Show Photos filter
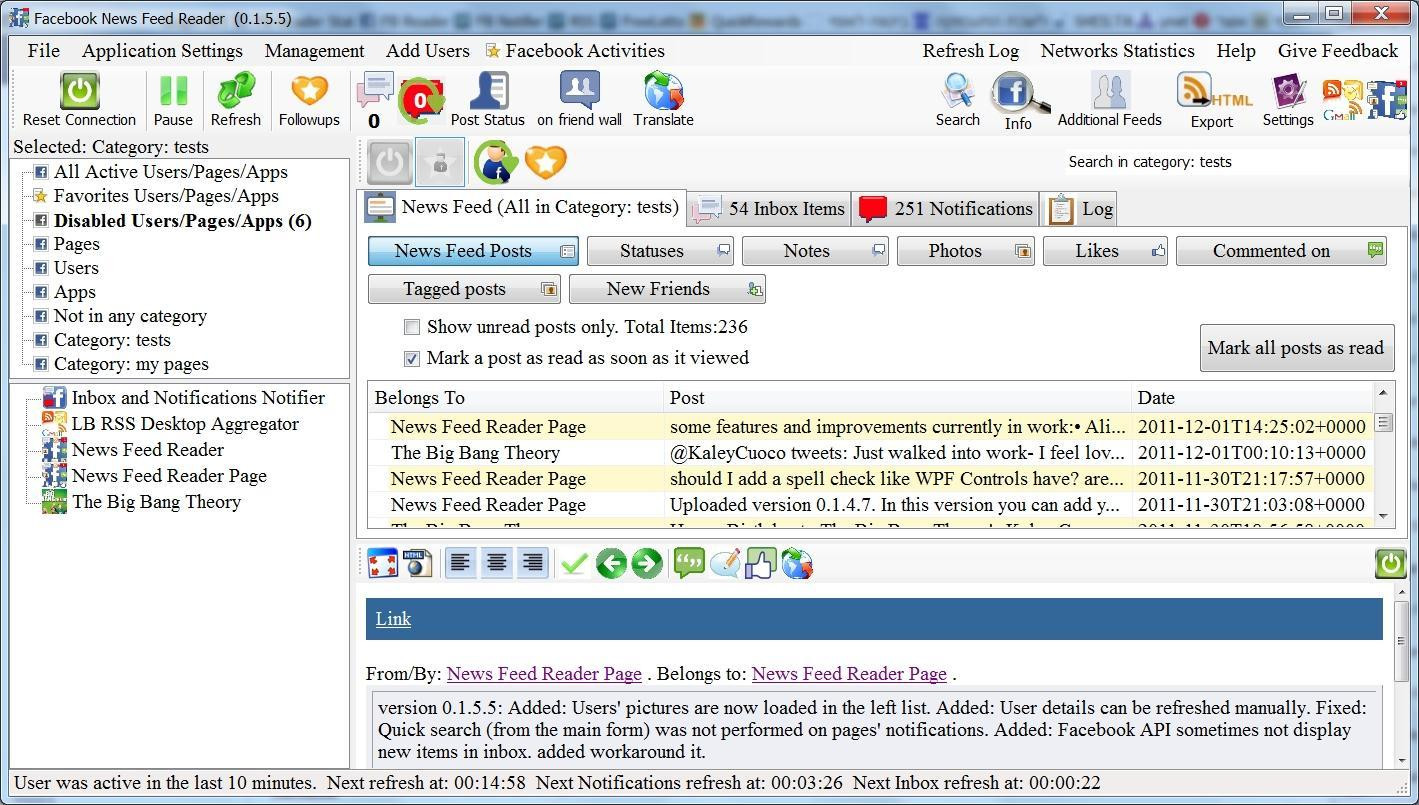 tap(965, 251)
